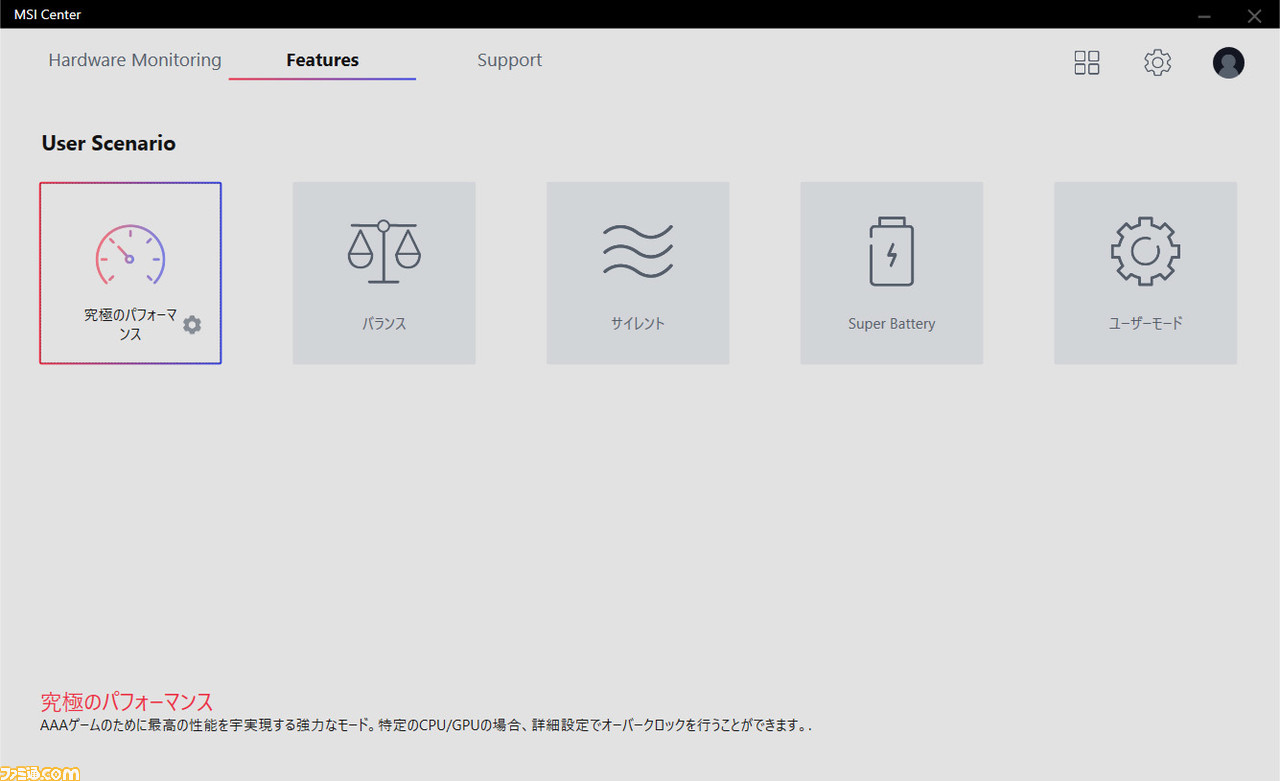Open gear settings on 究極のパフォーマンス tile
This screenshot has width=1280, height=781.
pos(192,325)
